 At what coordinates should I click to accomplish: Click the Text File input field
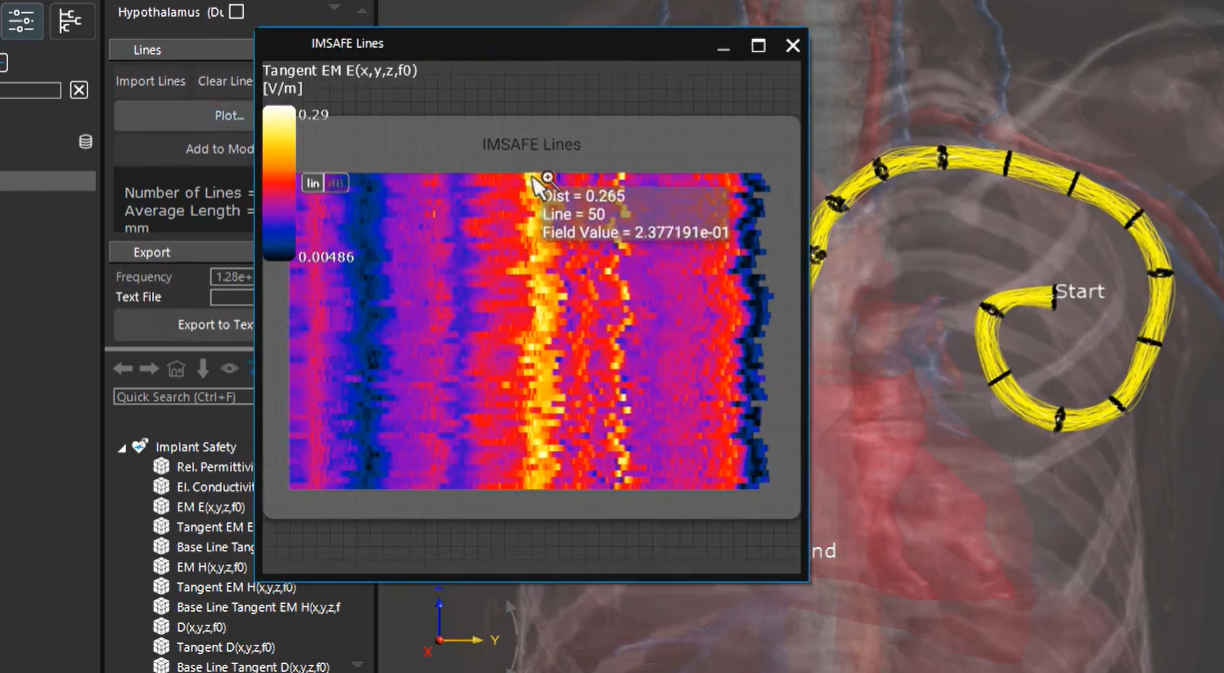coord(232,297)
